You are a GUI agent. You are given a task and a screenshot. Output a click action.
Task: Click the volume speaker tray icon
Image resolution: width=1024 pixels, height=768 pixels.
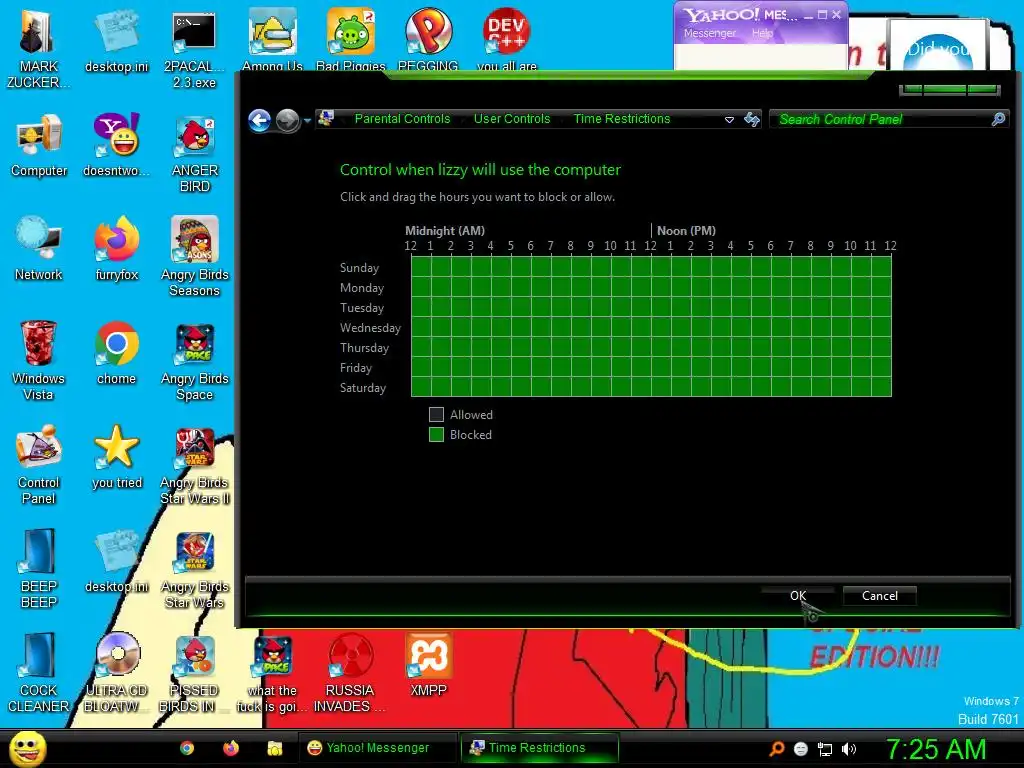click(849, 749)
